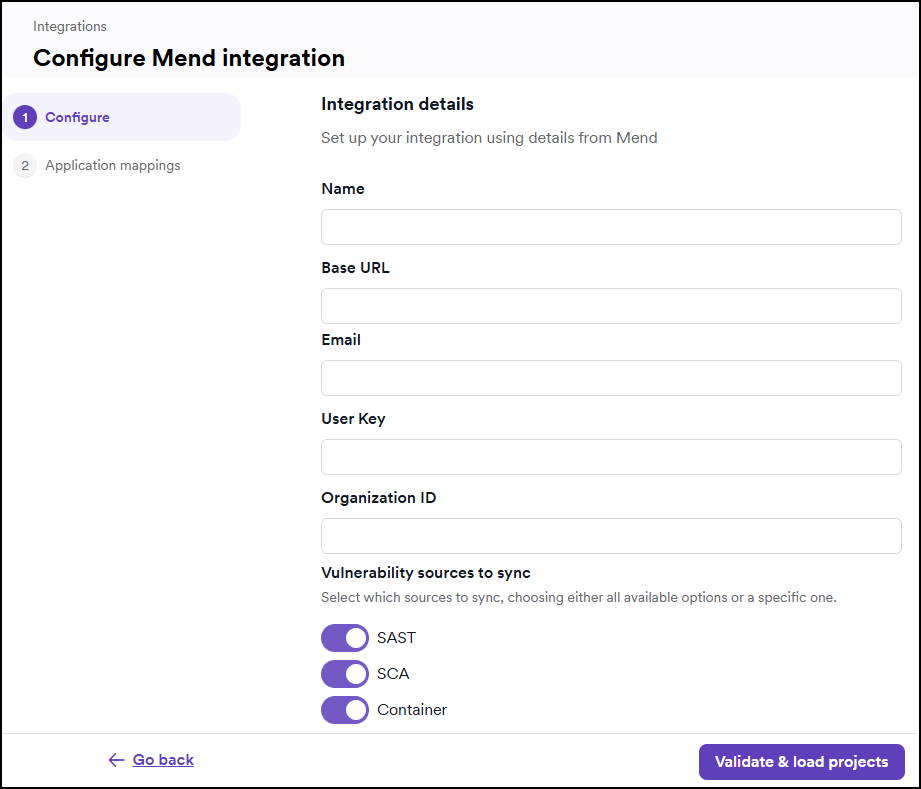Click the back arrow icon beside Go back
The image size is (921, 789).
116,760
